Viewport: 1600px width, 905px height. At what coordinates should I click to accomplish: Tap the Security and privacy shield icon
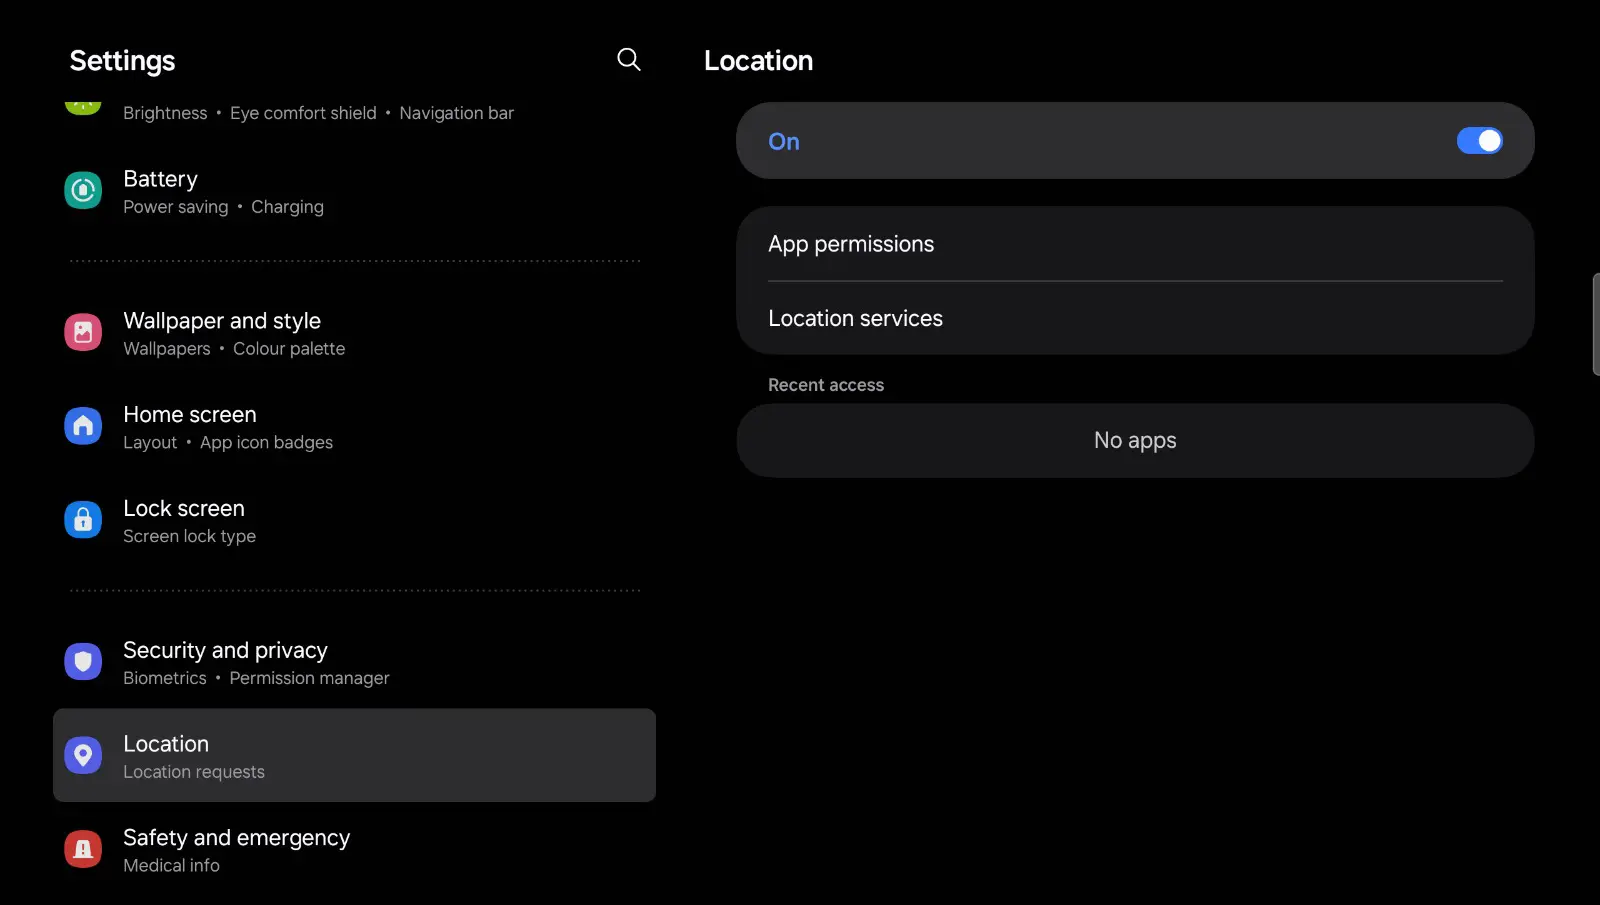coord(83,662)
